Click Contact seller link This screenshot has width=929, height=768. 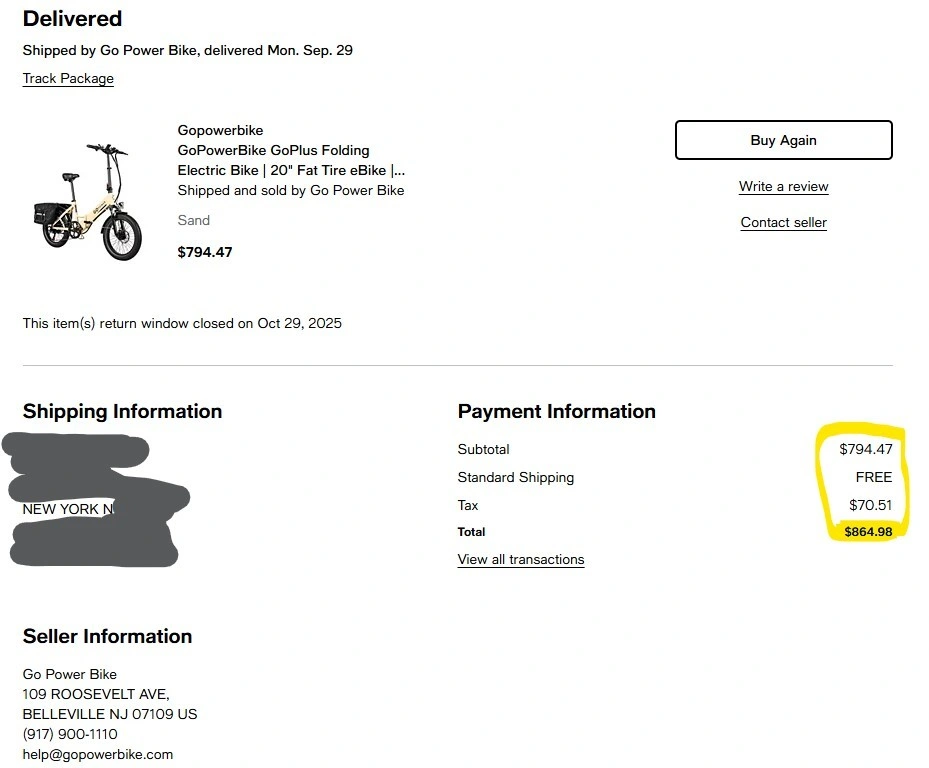point(783,222)
